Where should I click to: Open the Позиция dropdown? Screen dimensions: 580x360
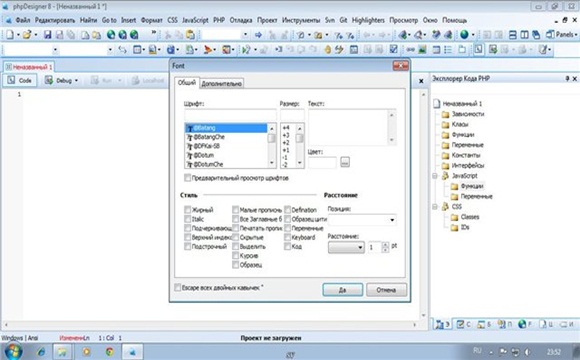click(x=392, y=220)
